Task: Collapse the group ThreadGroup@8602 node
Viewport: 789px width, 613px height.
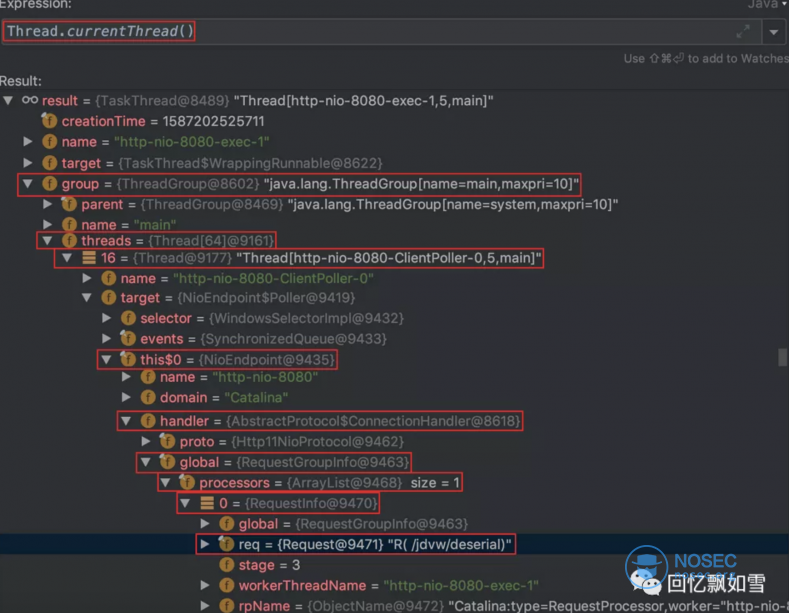Action: [x=28, y=184]
